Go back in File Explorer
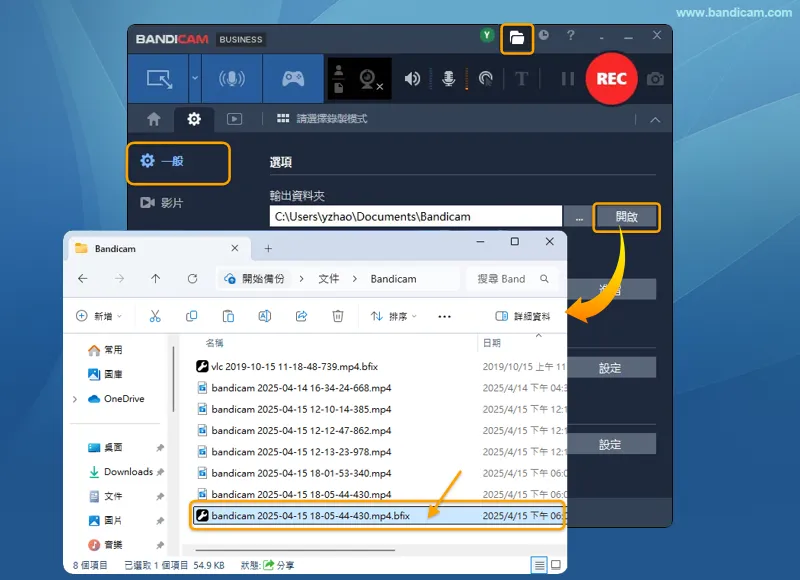 coord(83,279)
